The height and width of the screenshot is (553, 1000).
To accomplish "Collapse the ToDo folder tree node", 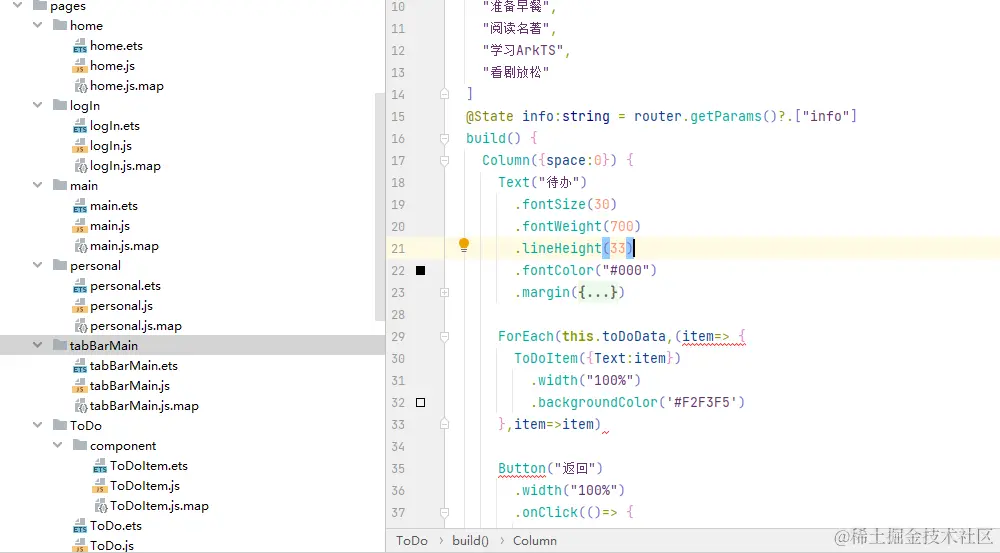I will [38, 425].
